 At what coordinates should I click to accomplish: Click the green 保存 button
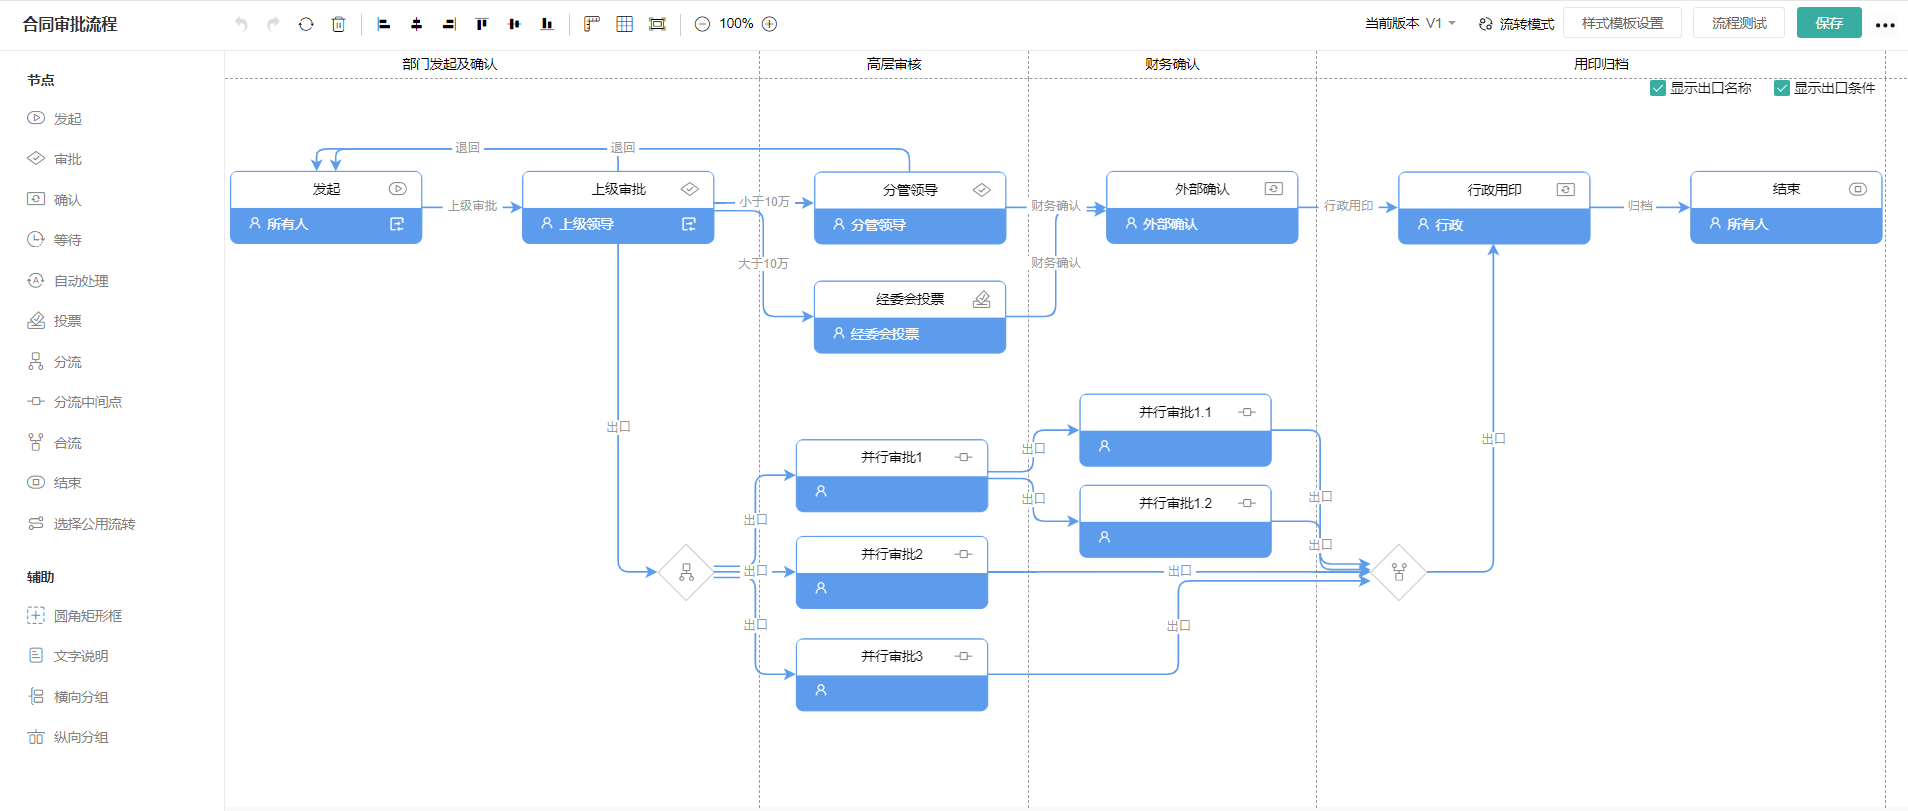[x=1829, y=23]
